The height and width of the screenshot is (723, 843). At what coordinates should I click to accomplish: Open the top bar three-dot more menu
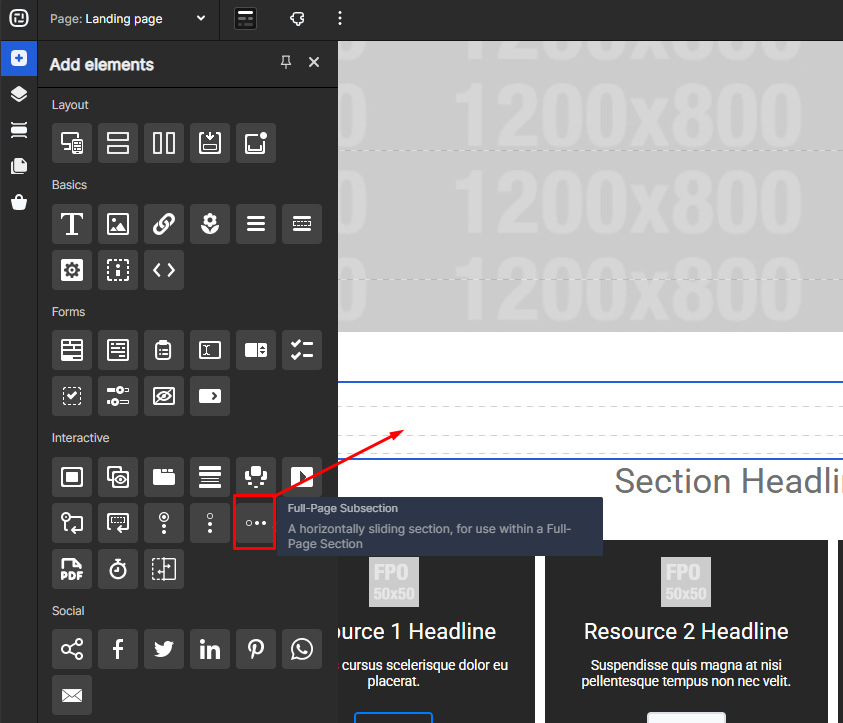tap(339, 19)
